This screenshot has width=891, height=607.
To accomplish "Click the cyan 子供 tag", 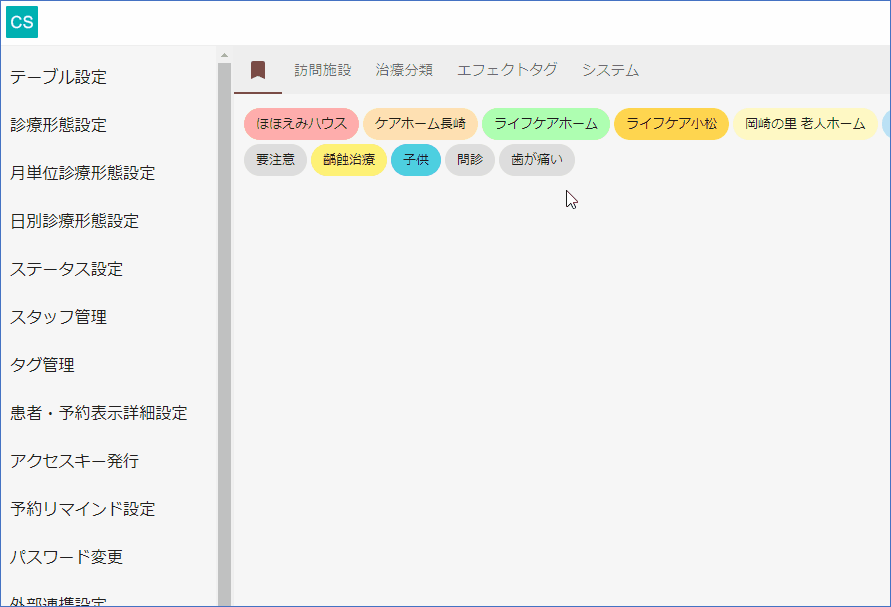I will (x=416, y=160).
